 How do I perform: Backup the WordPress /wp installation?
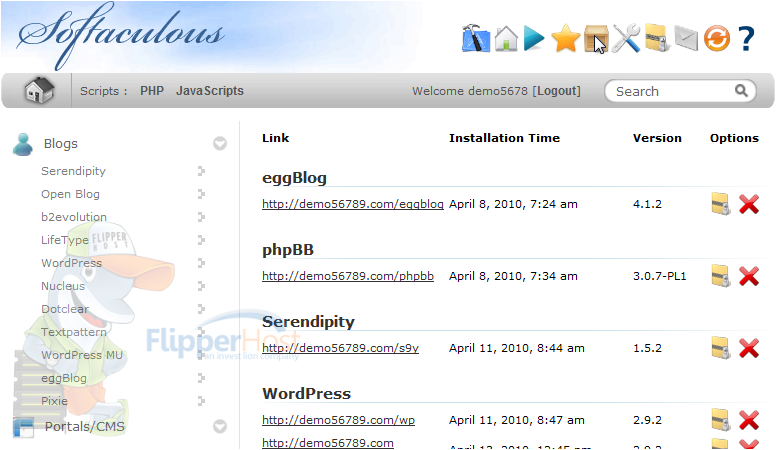pyautogui.click(x=721, y=420)
